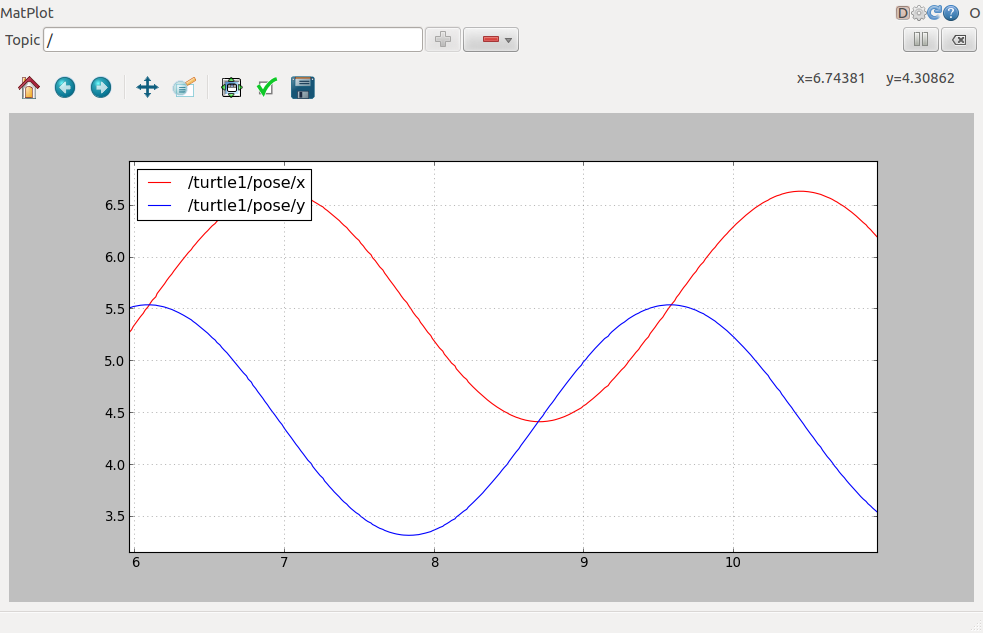Click inside the Topic input field
983x633 pixels.
230,39
